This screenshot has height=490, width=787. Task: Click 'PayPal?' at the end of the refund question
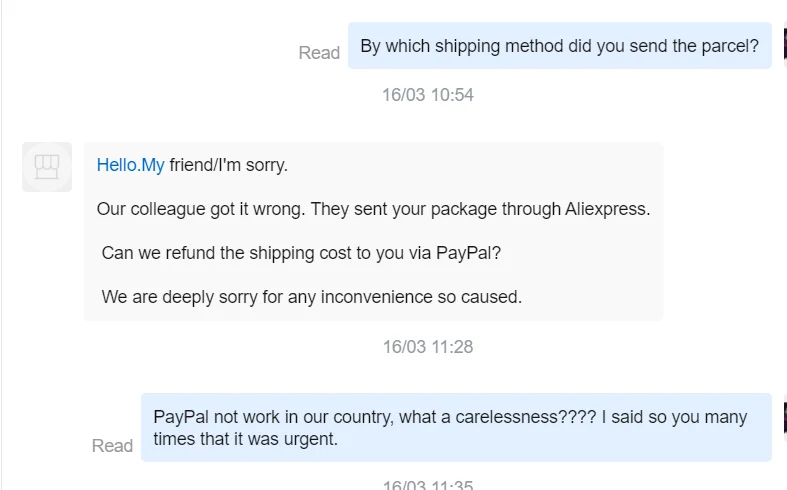pos(468,253)
